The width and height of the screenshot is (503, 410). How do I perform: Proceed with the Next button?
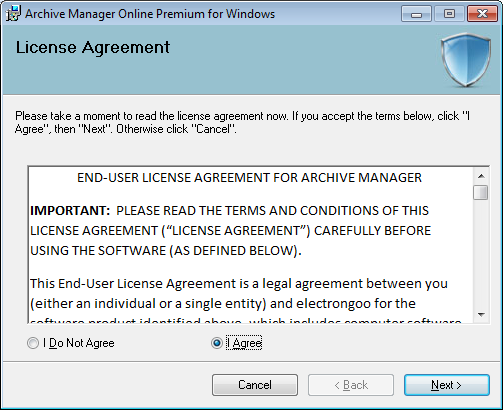coord(447,385)
